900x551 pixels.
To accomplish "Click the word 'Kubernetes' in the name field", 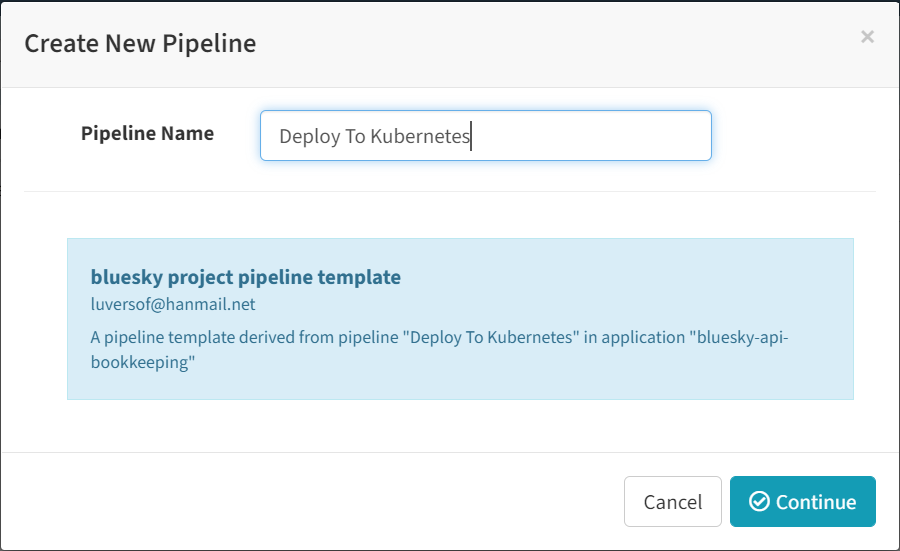I will click(x=420, y=137).
